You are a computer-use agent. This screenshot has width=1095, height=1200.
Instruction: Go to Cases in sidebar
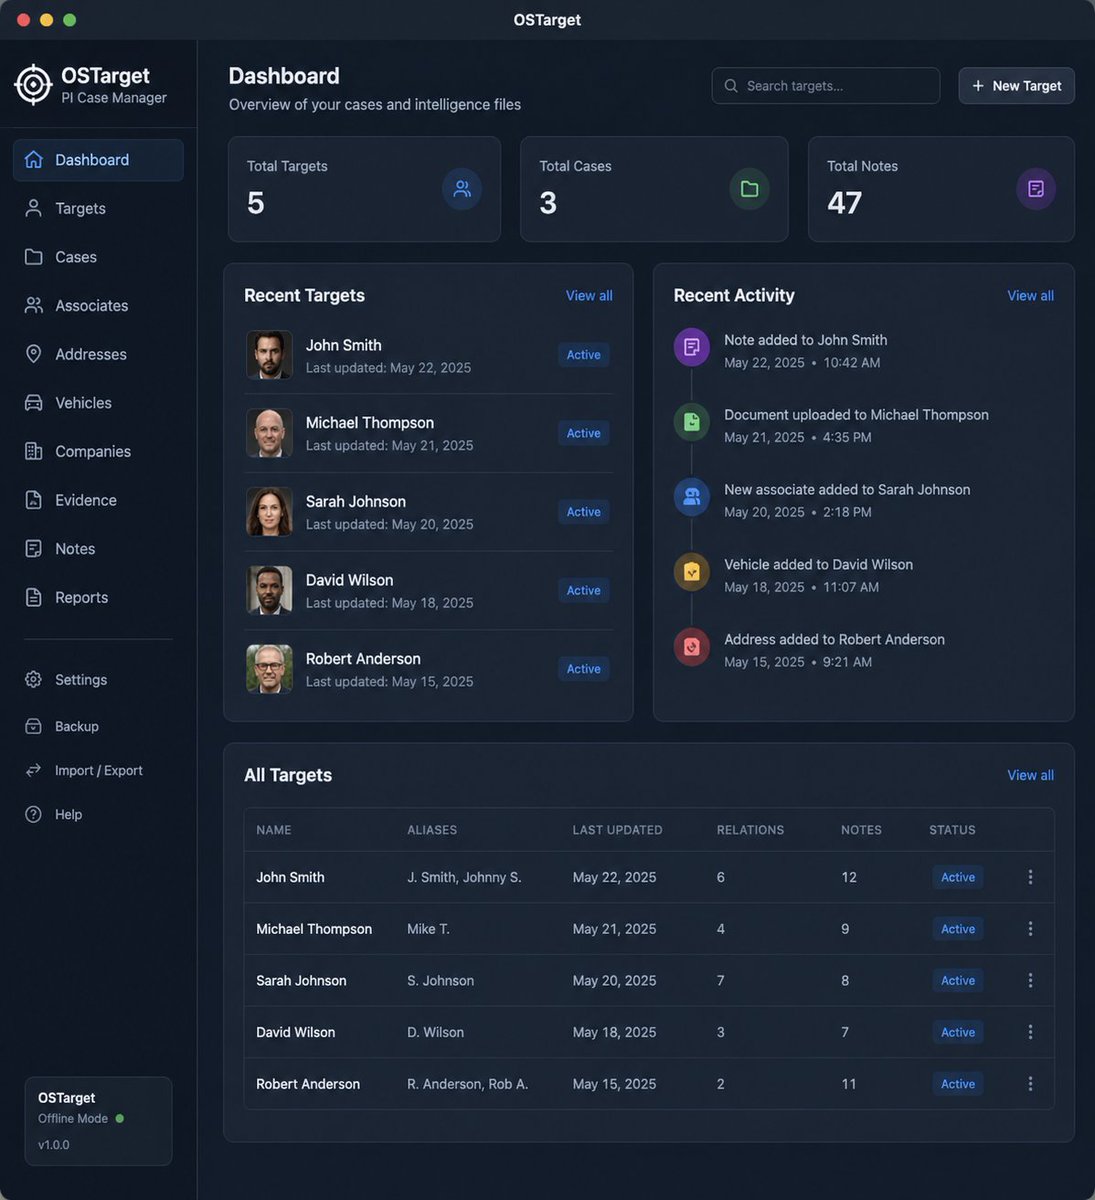98,257
